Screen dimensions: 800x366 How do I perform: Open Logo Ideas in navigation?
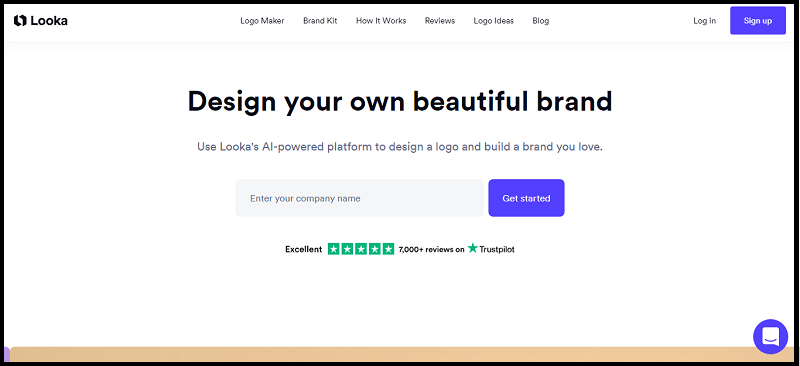point(493,21)
